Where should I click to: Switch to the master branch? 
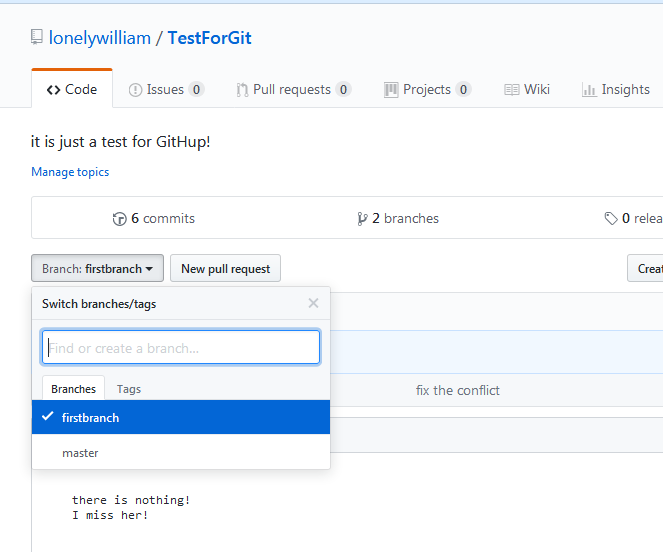point(80,453)
